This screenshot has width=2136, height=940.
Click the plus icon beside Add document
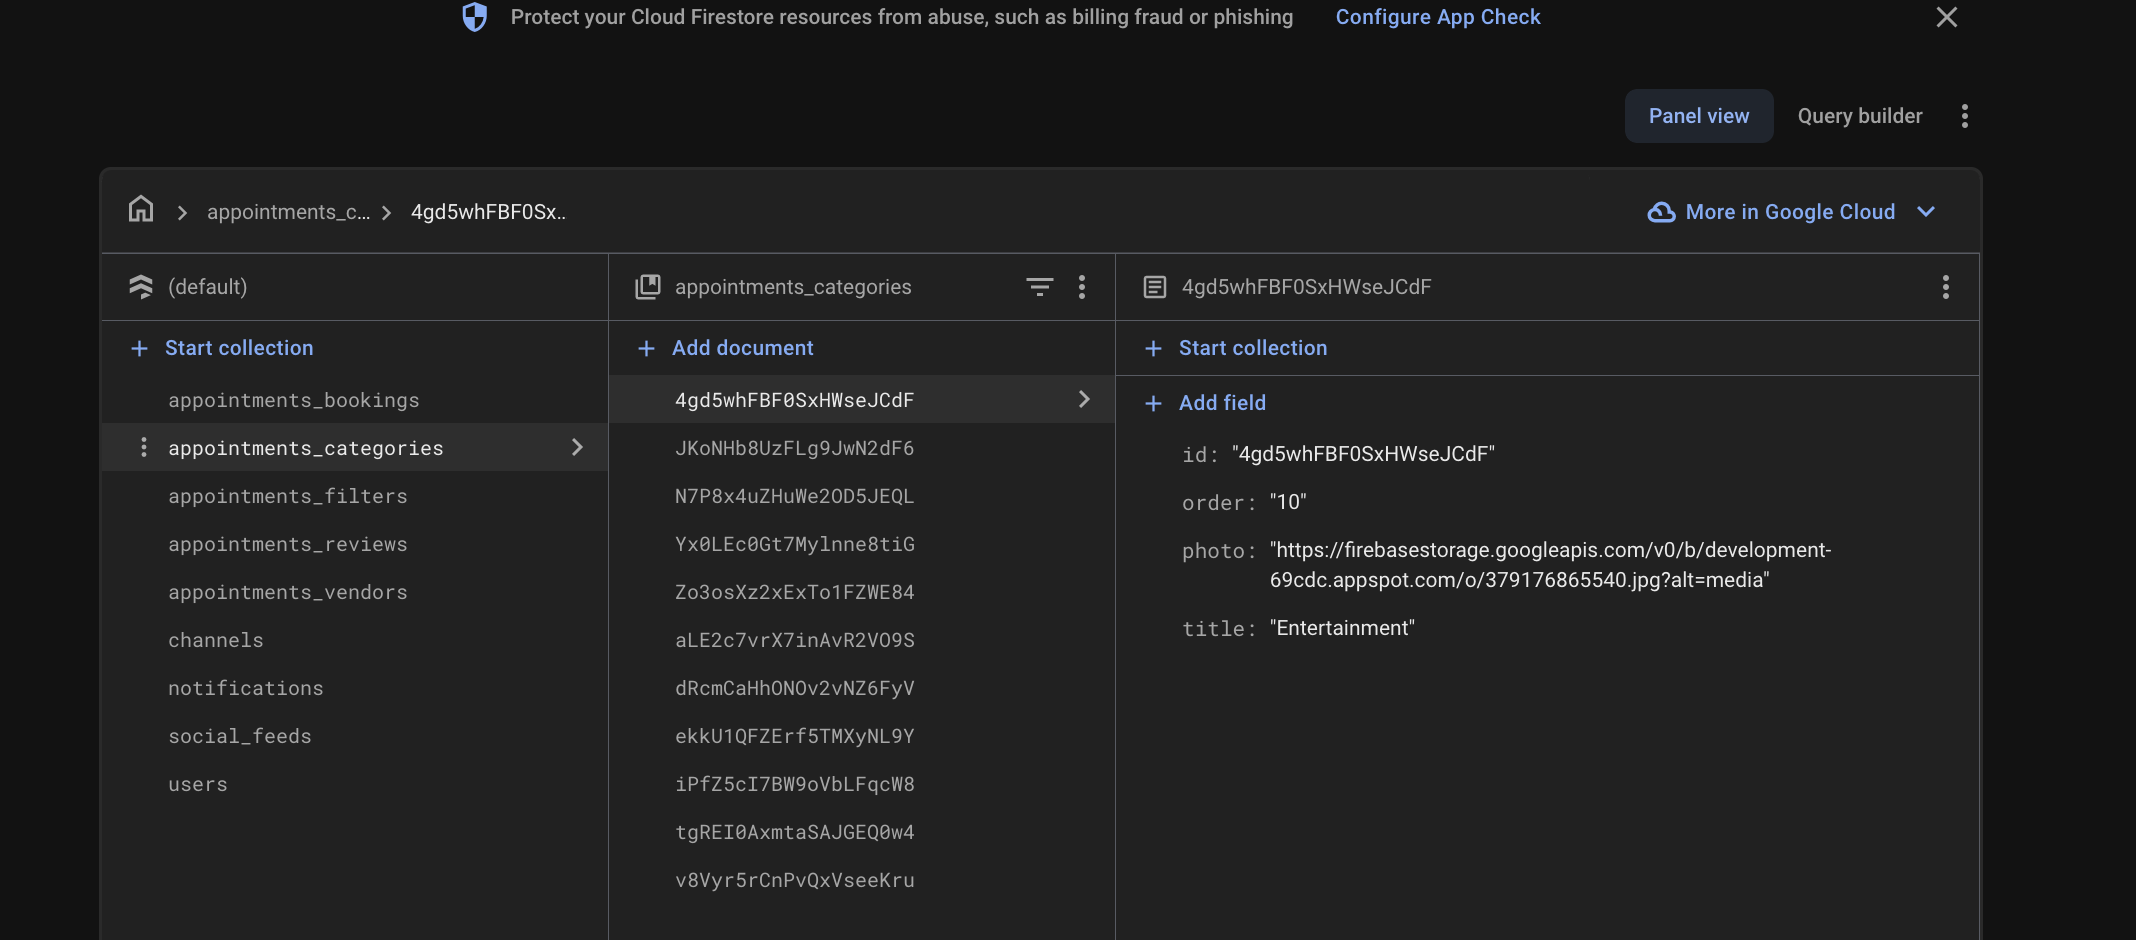[x=646, y=348]
